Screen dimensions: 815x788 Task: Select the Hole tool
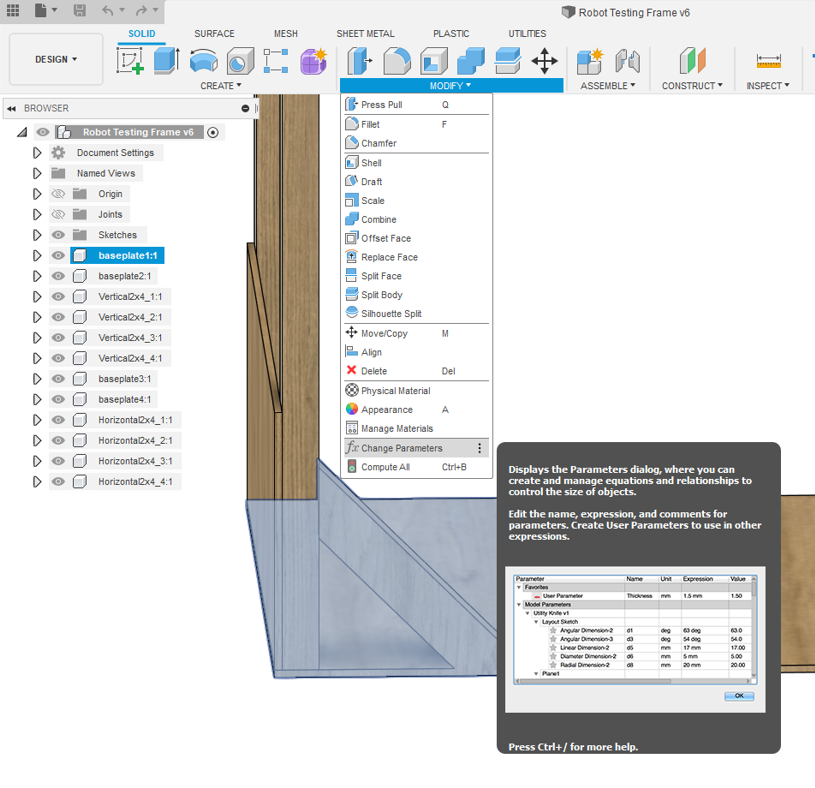(x=240, y=60)
